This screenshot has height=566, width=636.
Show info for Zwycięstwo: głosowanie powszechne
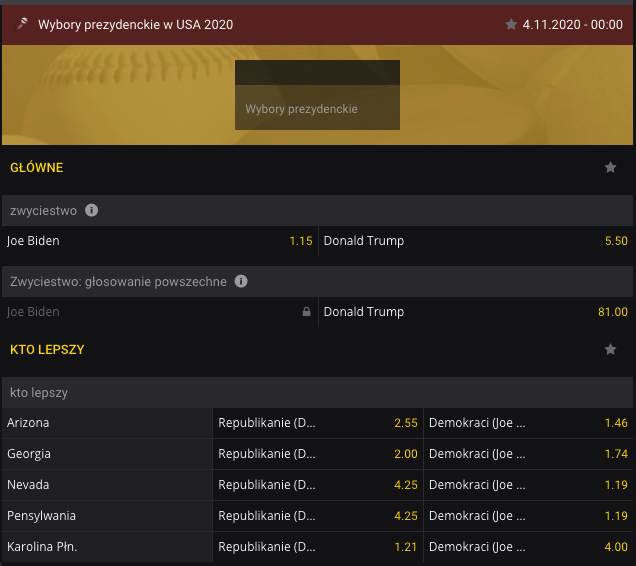point(240,281)
